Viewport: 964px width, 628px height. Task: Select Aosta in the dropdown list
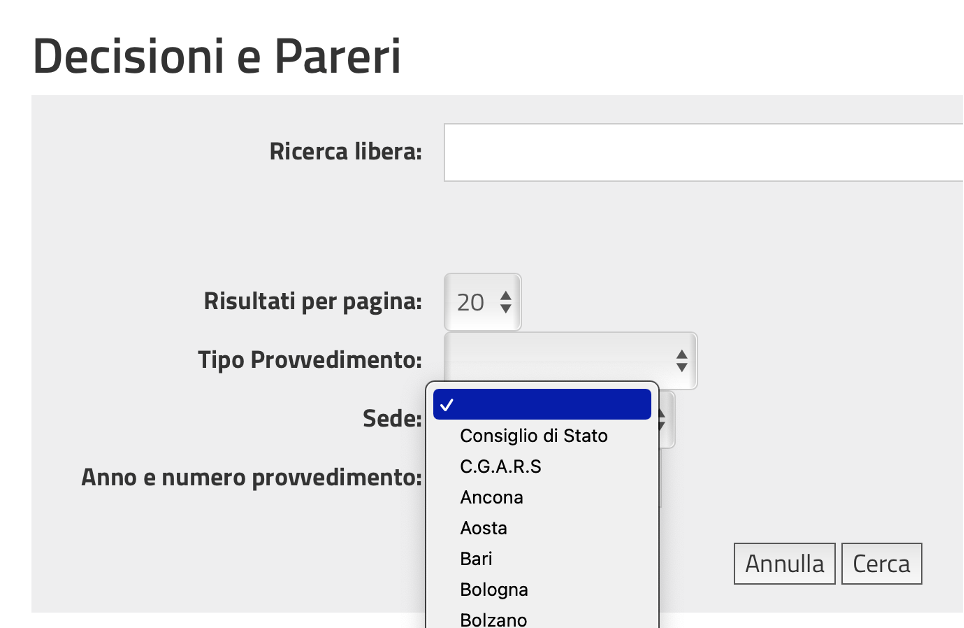point(483,528)
